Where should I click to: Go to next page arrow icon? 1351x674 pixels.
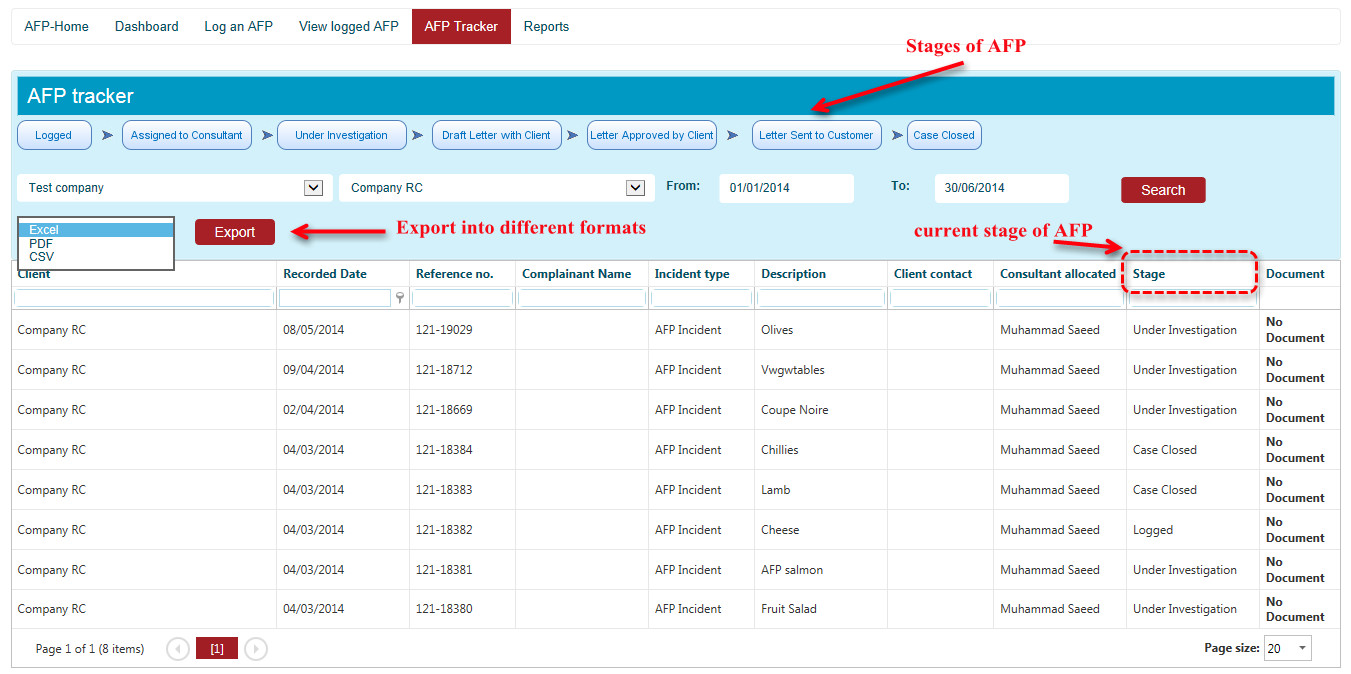click(x=256, y=649)
